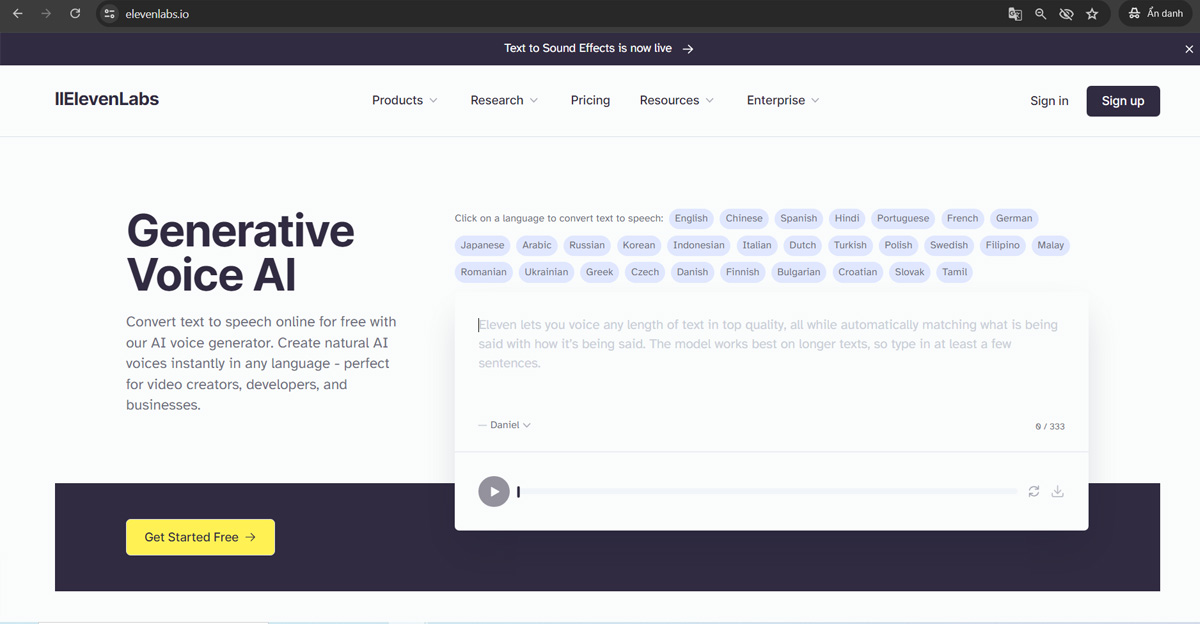Open Google Translate icon in the toolbar
The image size is (1200, 624).
coord(1014,14)
